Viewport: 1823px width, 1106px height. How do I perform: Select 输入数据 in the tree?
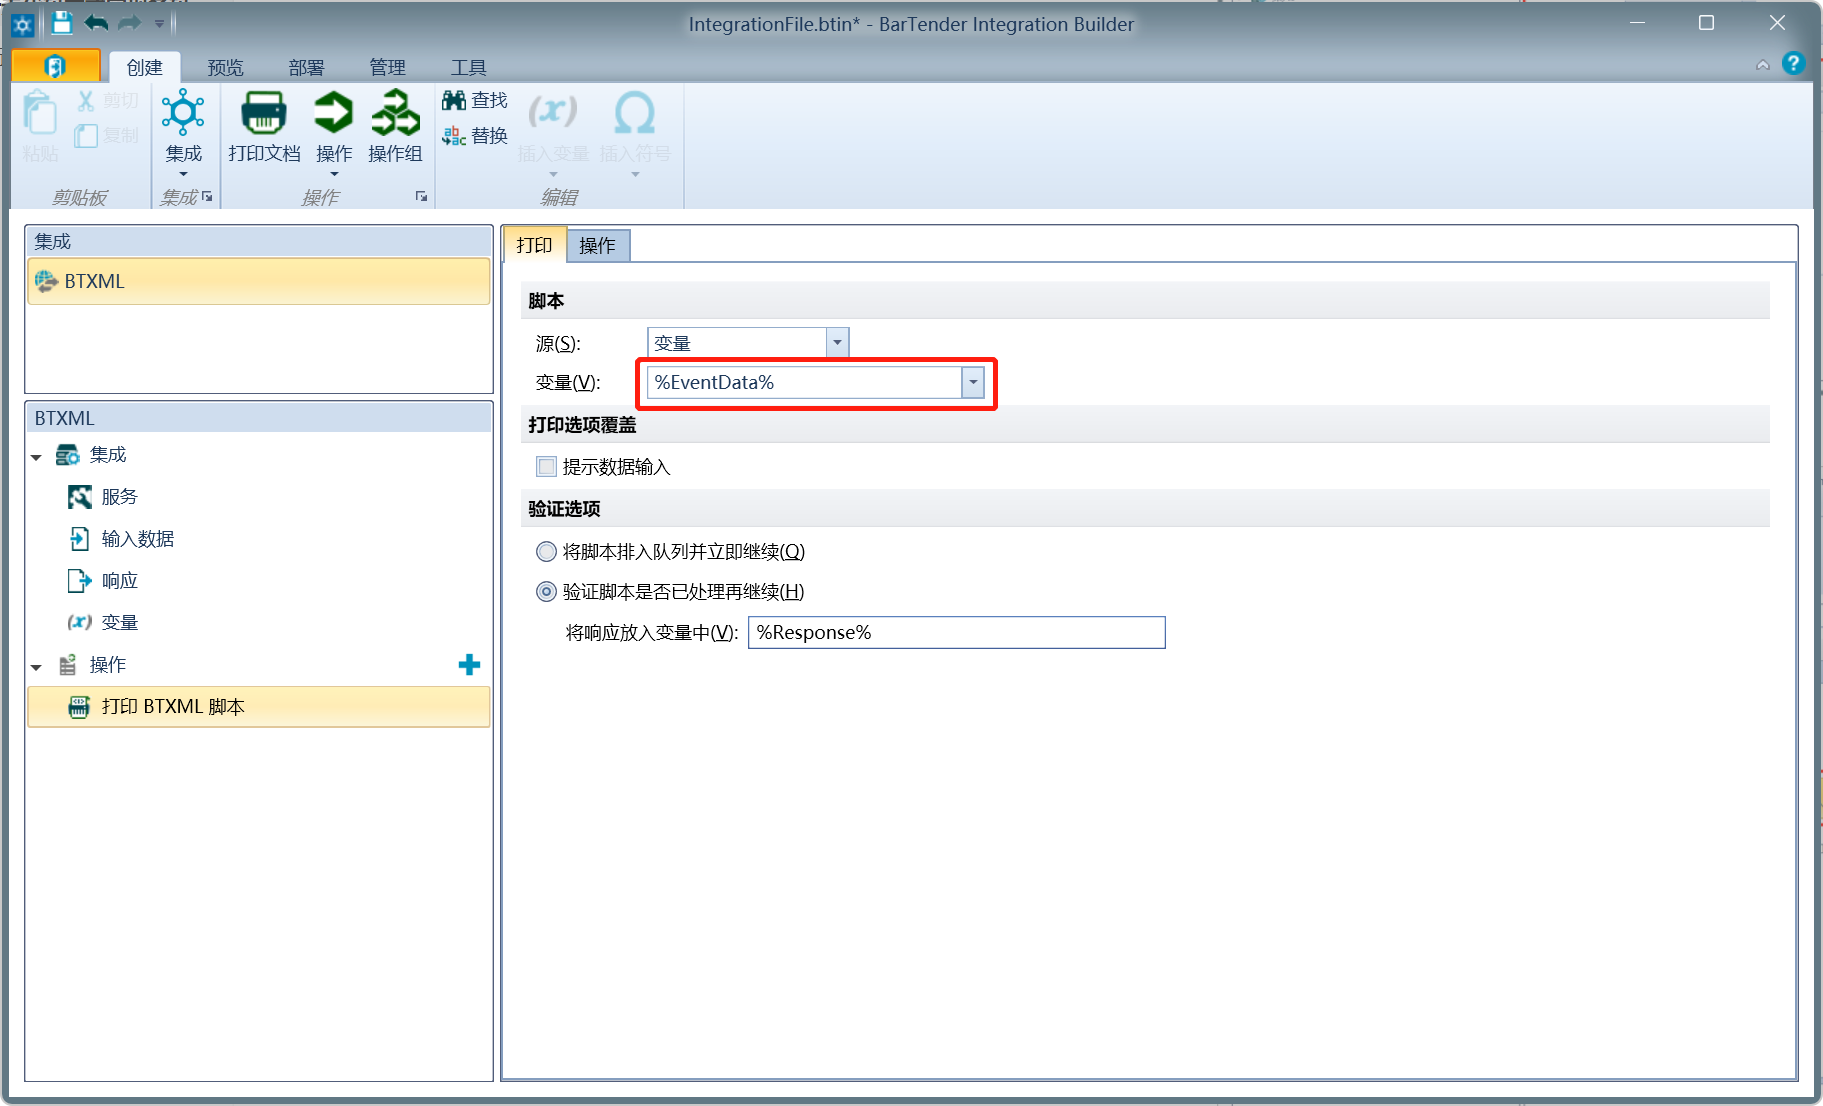(137, 539)
